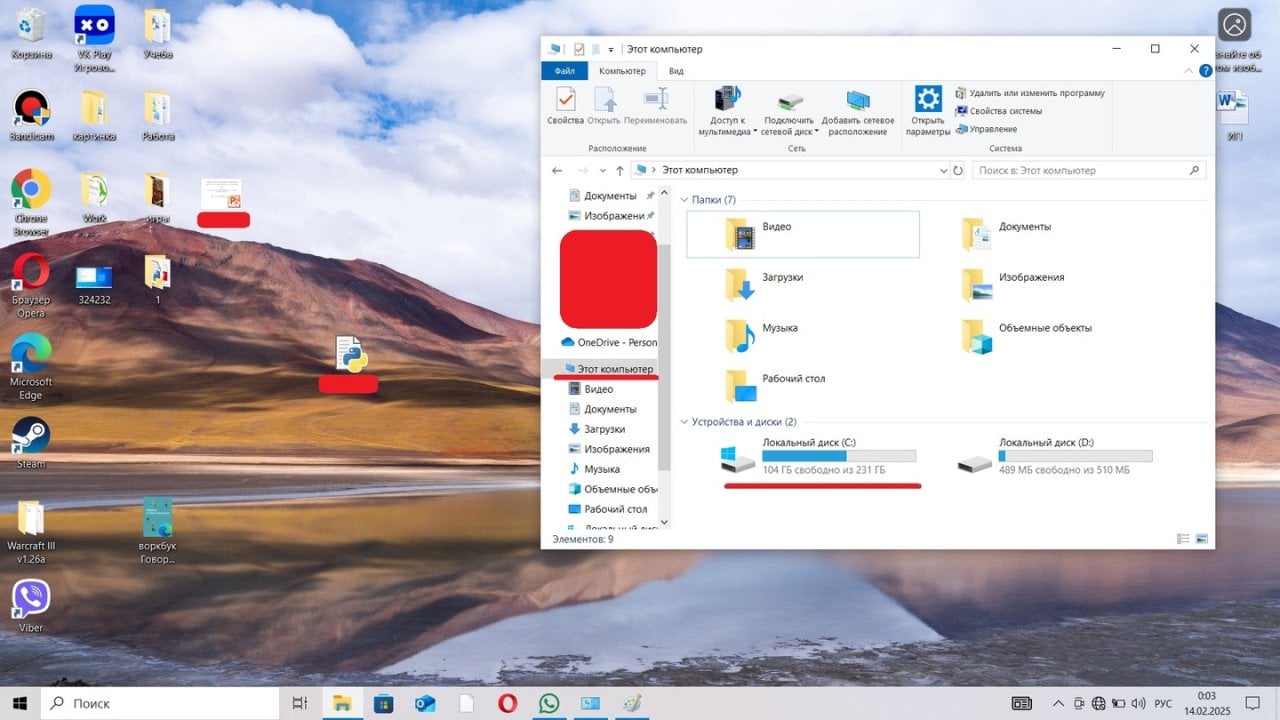Collapse the ribbon with the chevron

tap(1189, 71)
